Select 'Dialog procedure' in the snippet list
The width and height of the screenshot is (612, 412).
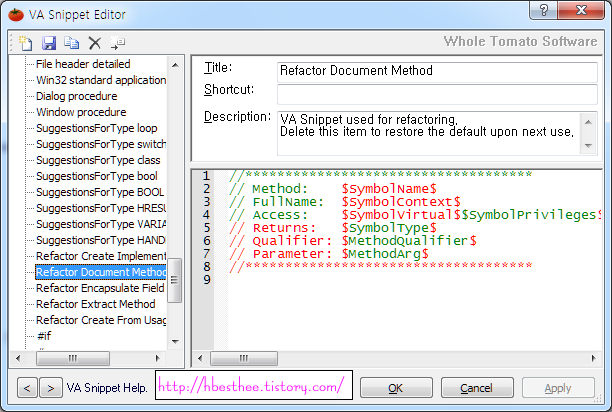coord(76,96)
